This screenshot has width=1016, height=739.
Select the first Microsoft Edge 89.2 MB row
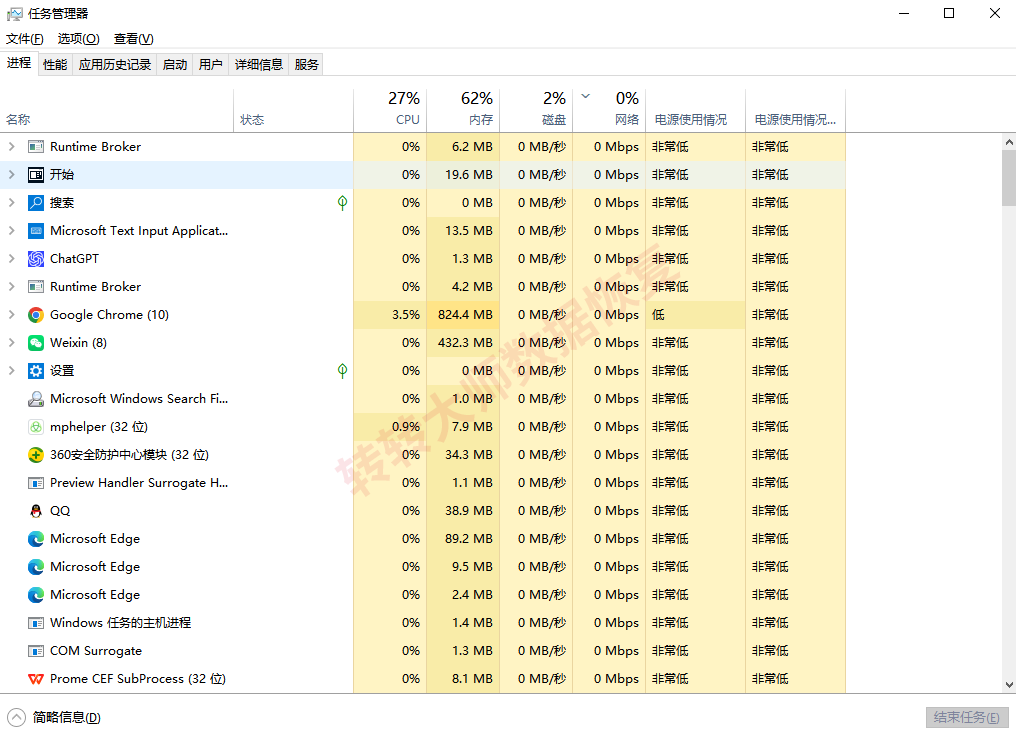tap(422, 539)
